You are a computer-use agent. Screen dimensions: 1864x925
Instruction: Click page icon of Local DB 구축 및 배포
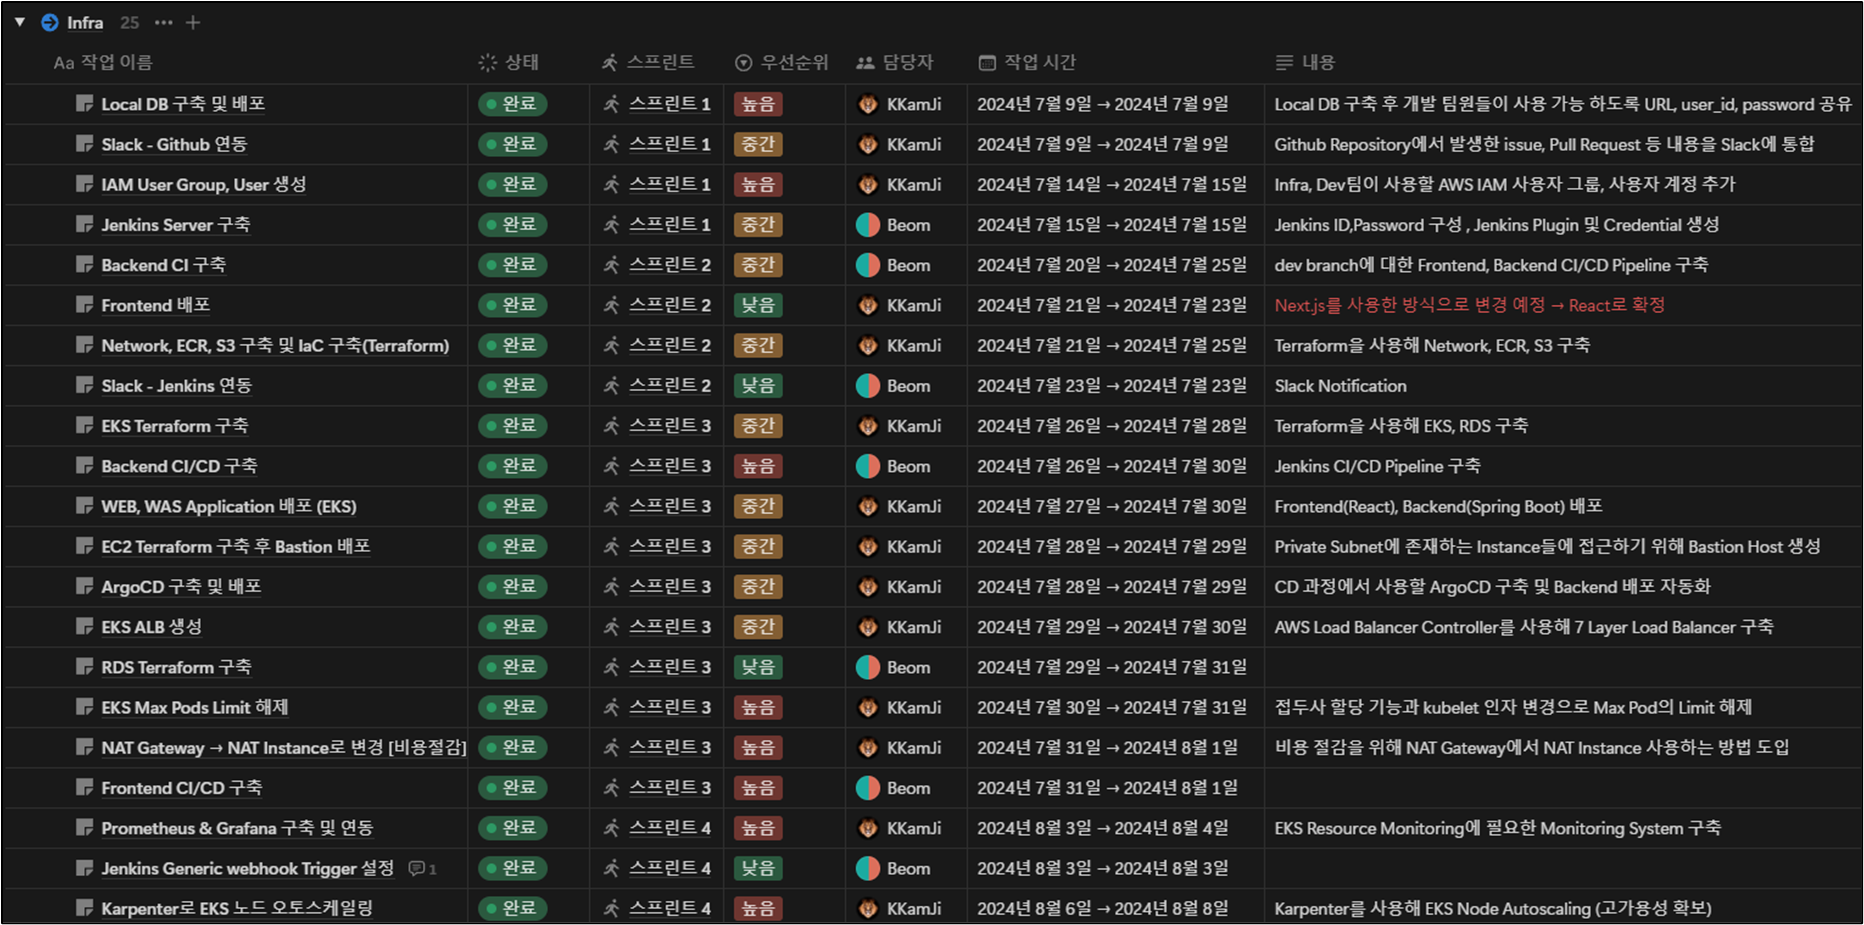[85, 104]
